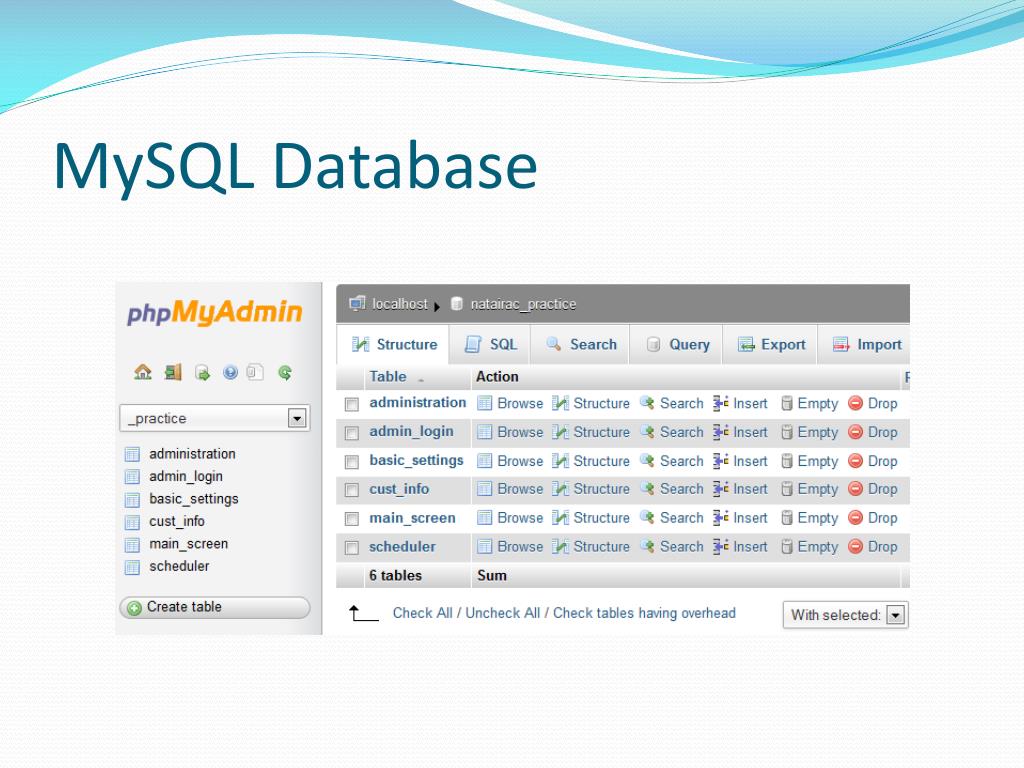Click the server icon beside localhost
Screen dimensions: 1024x768
pos(357,303)
